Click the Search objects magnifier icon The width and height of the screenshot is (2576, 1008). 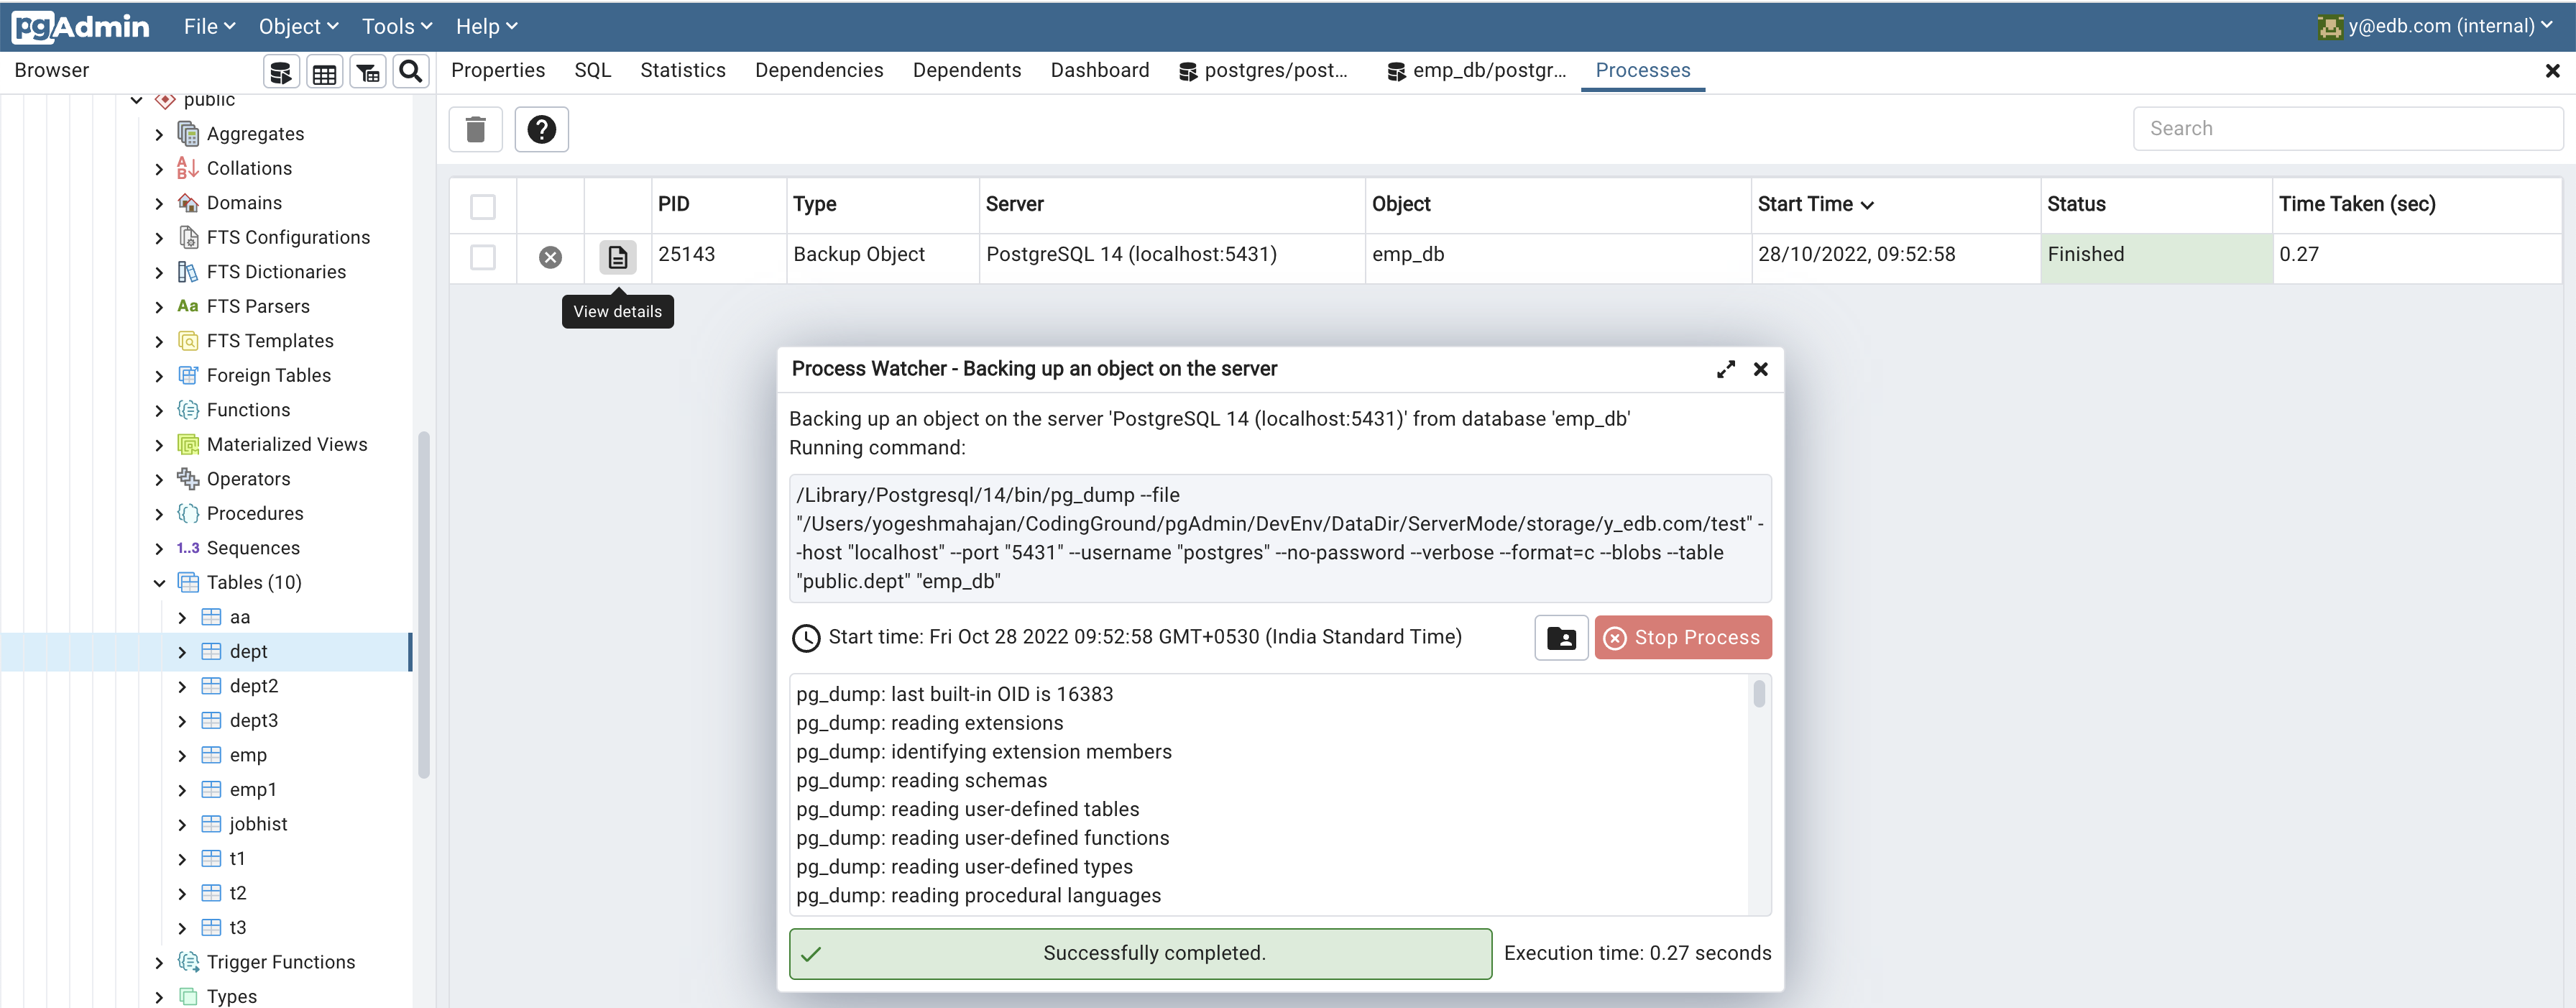411,70
